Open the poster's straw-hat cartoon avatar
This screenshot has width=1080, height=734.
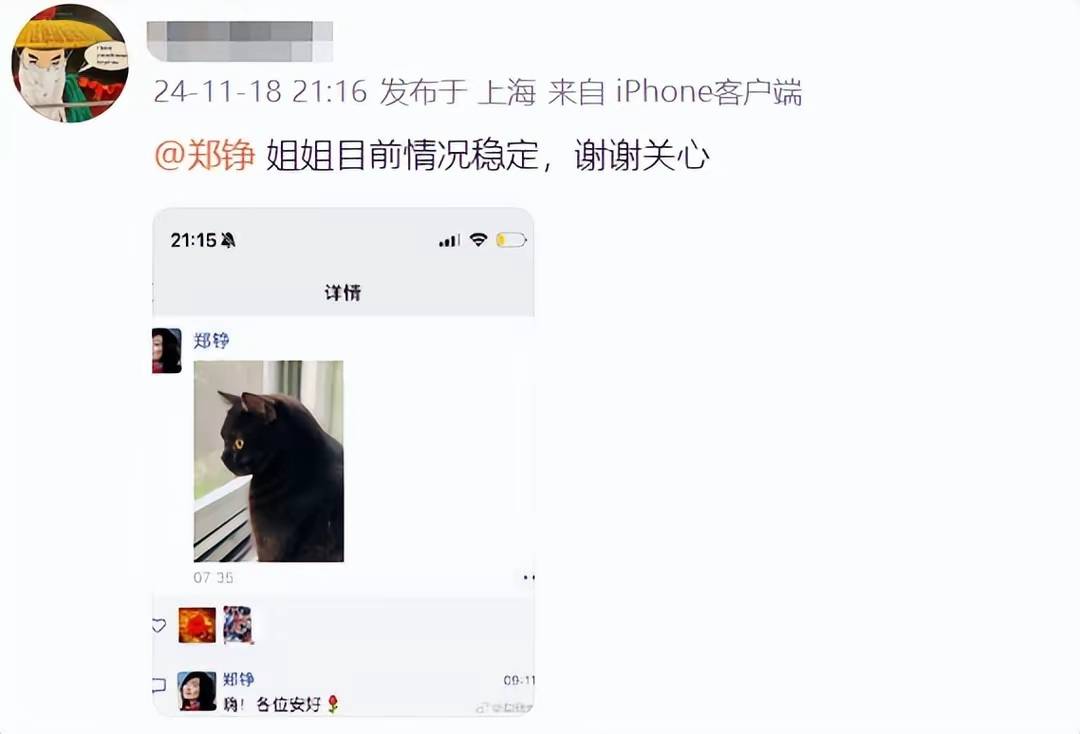click(70, 63)
